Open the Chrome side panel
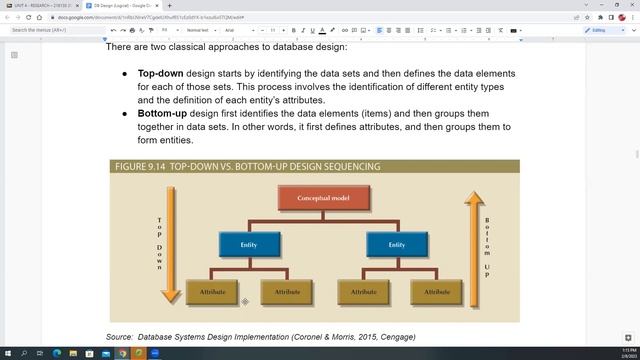Image resolution: width=640 pixels, height=360 pixels. [611, 18]
